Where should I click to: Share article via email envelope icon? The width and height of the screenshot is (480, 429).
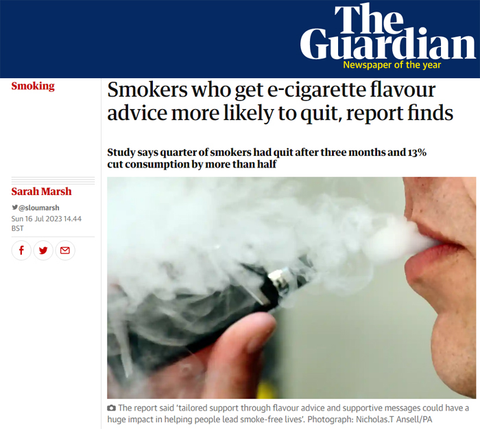pyautogui.click(x=65, y=250)
